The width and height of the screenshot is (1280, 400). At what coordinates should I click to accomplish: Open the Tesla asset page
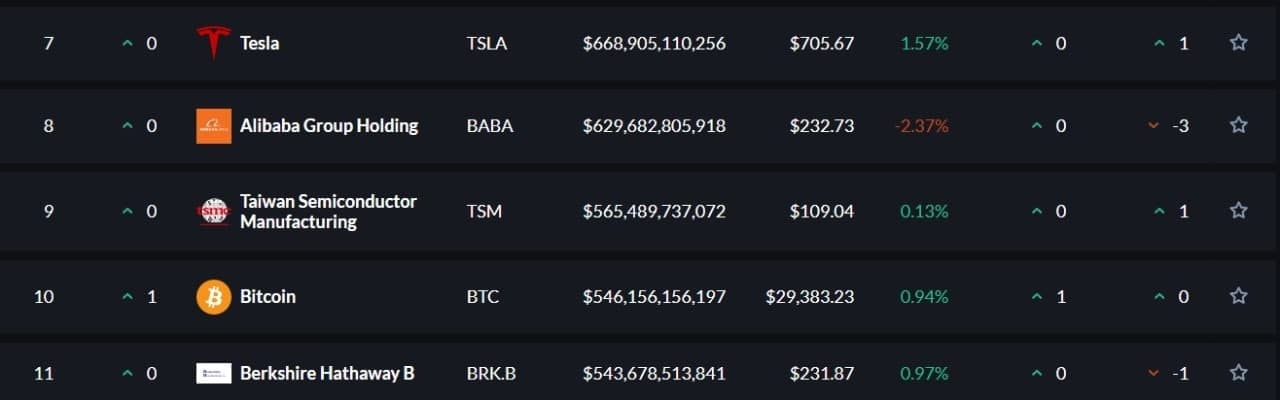(259, 44)
